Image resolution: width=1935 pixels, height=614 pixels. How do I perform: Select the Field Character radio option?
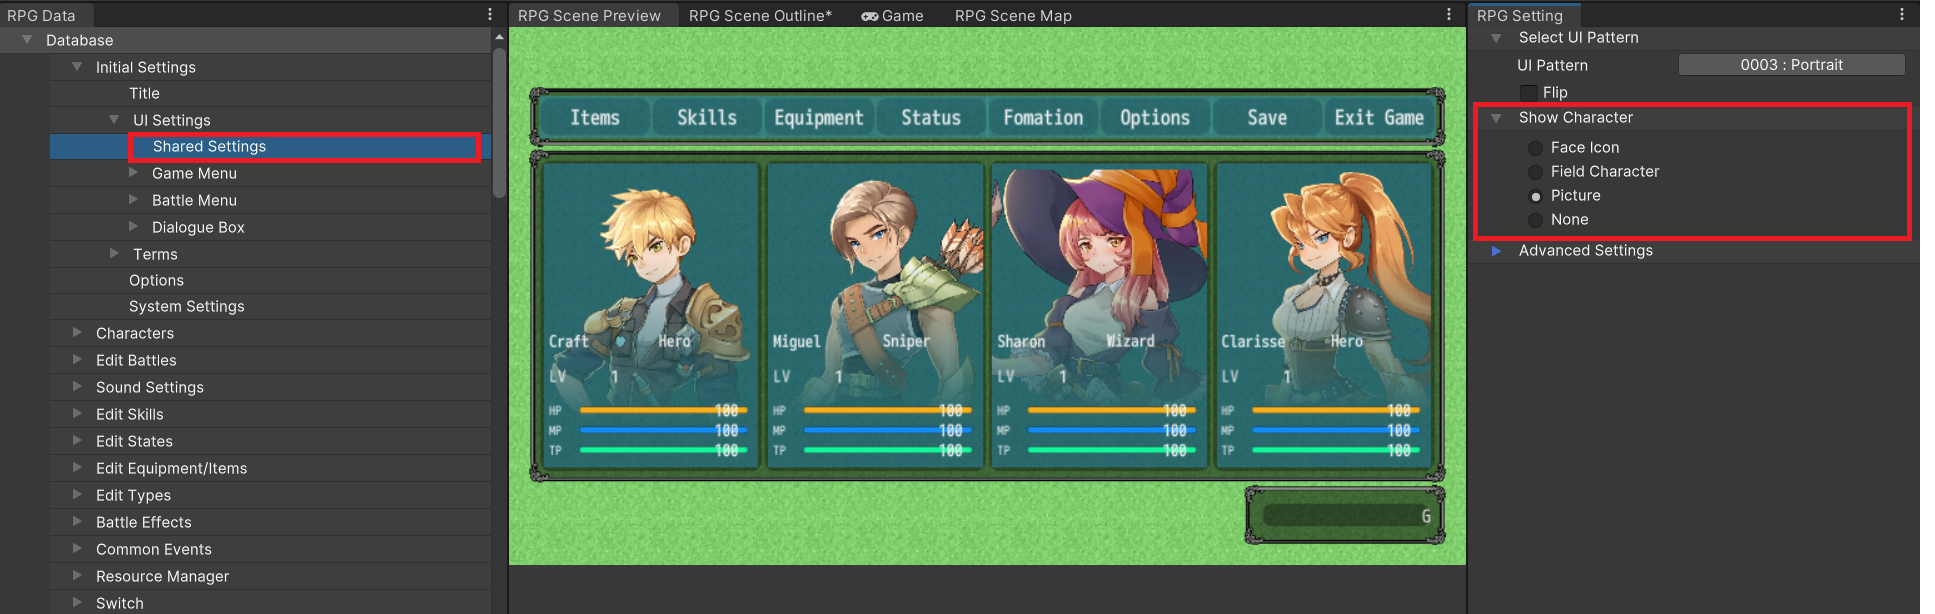coord(1535,172)
